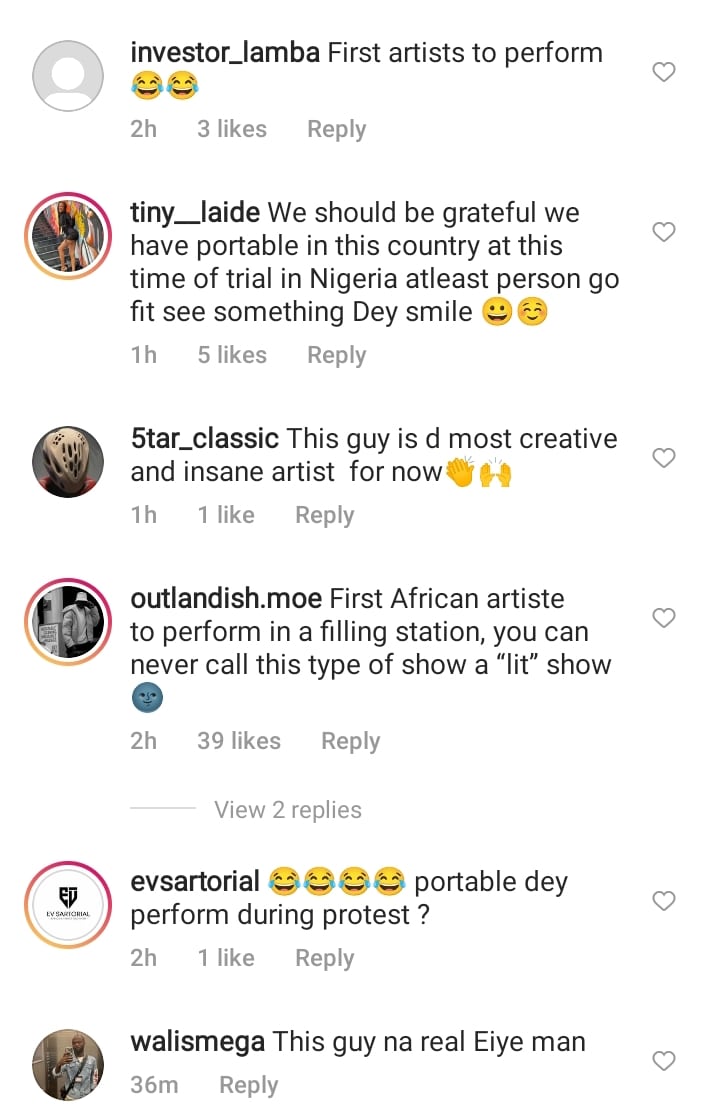Tap heart on tiny__laide's comment
The width and height of the screenshot is (720, 1111).
click(664, 232)
